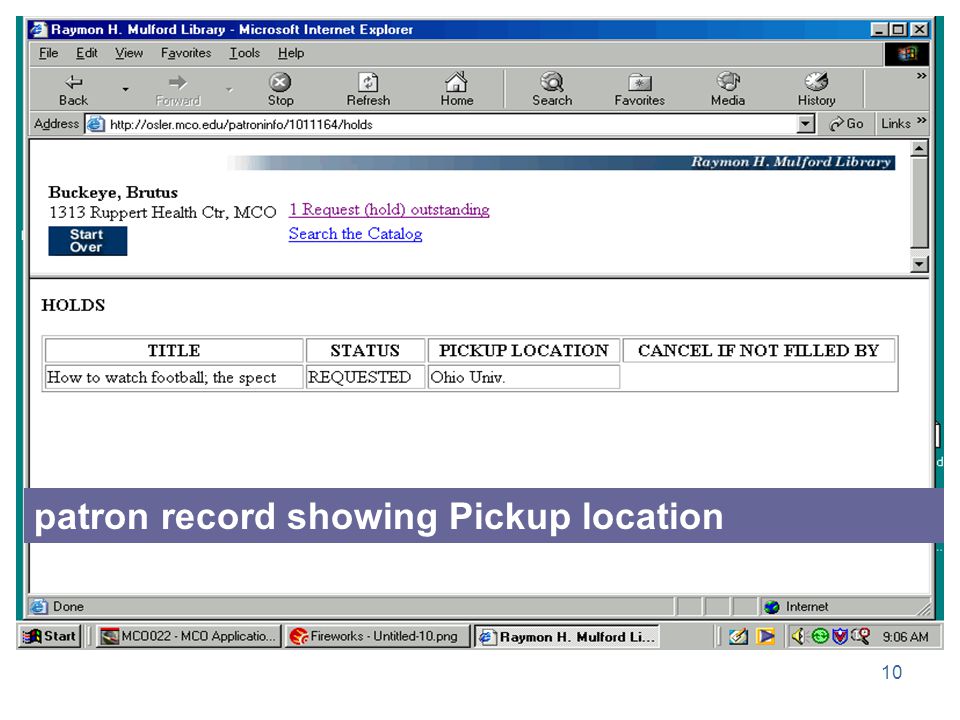This screenshot has width=960, height=720.
Task: Click the Back toolbar button
Action: [73, 89]
